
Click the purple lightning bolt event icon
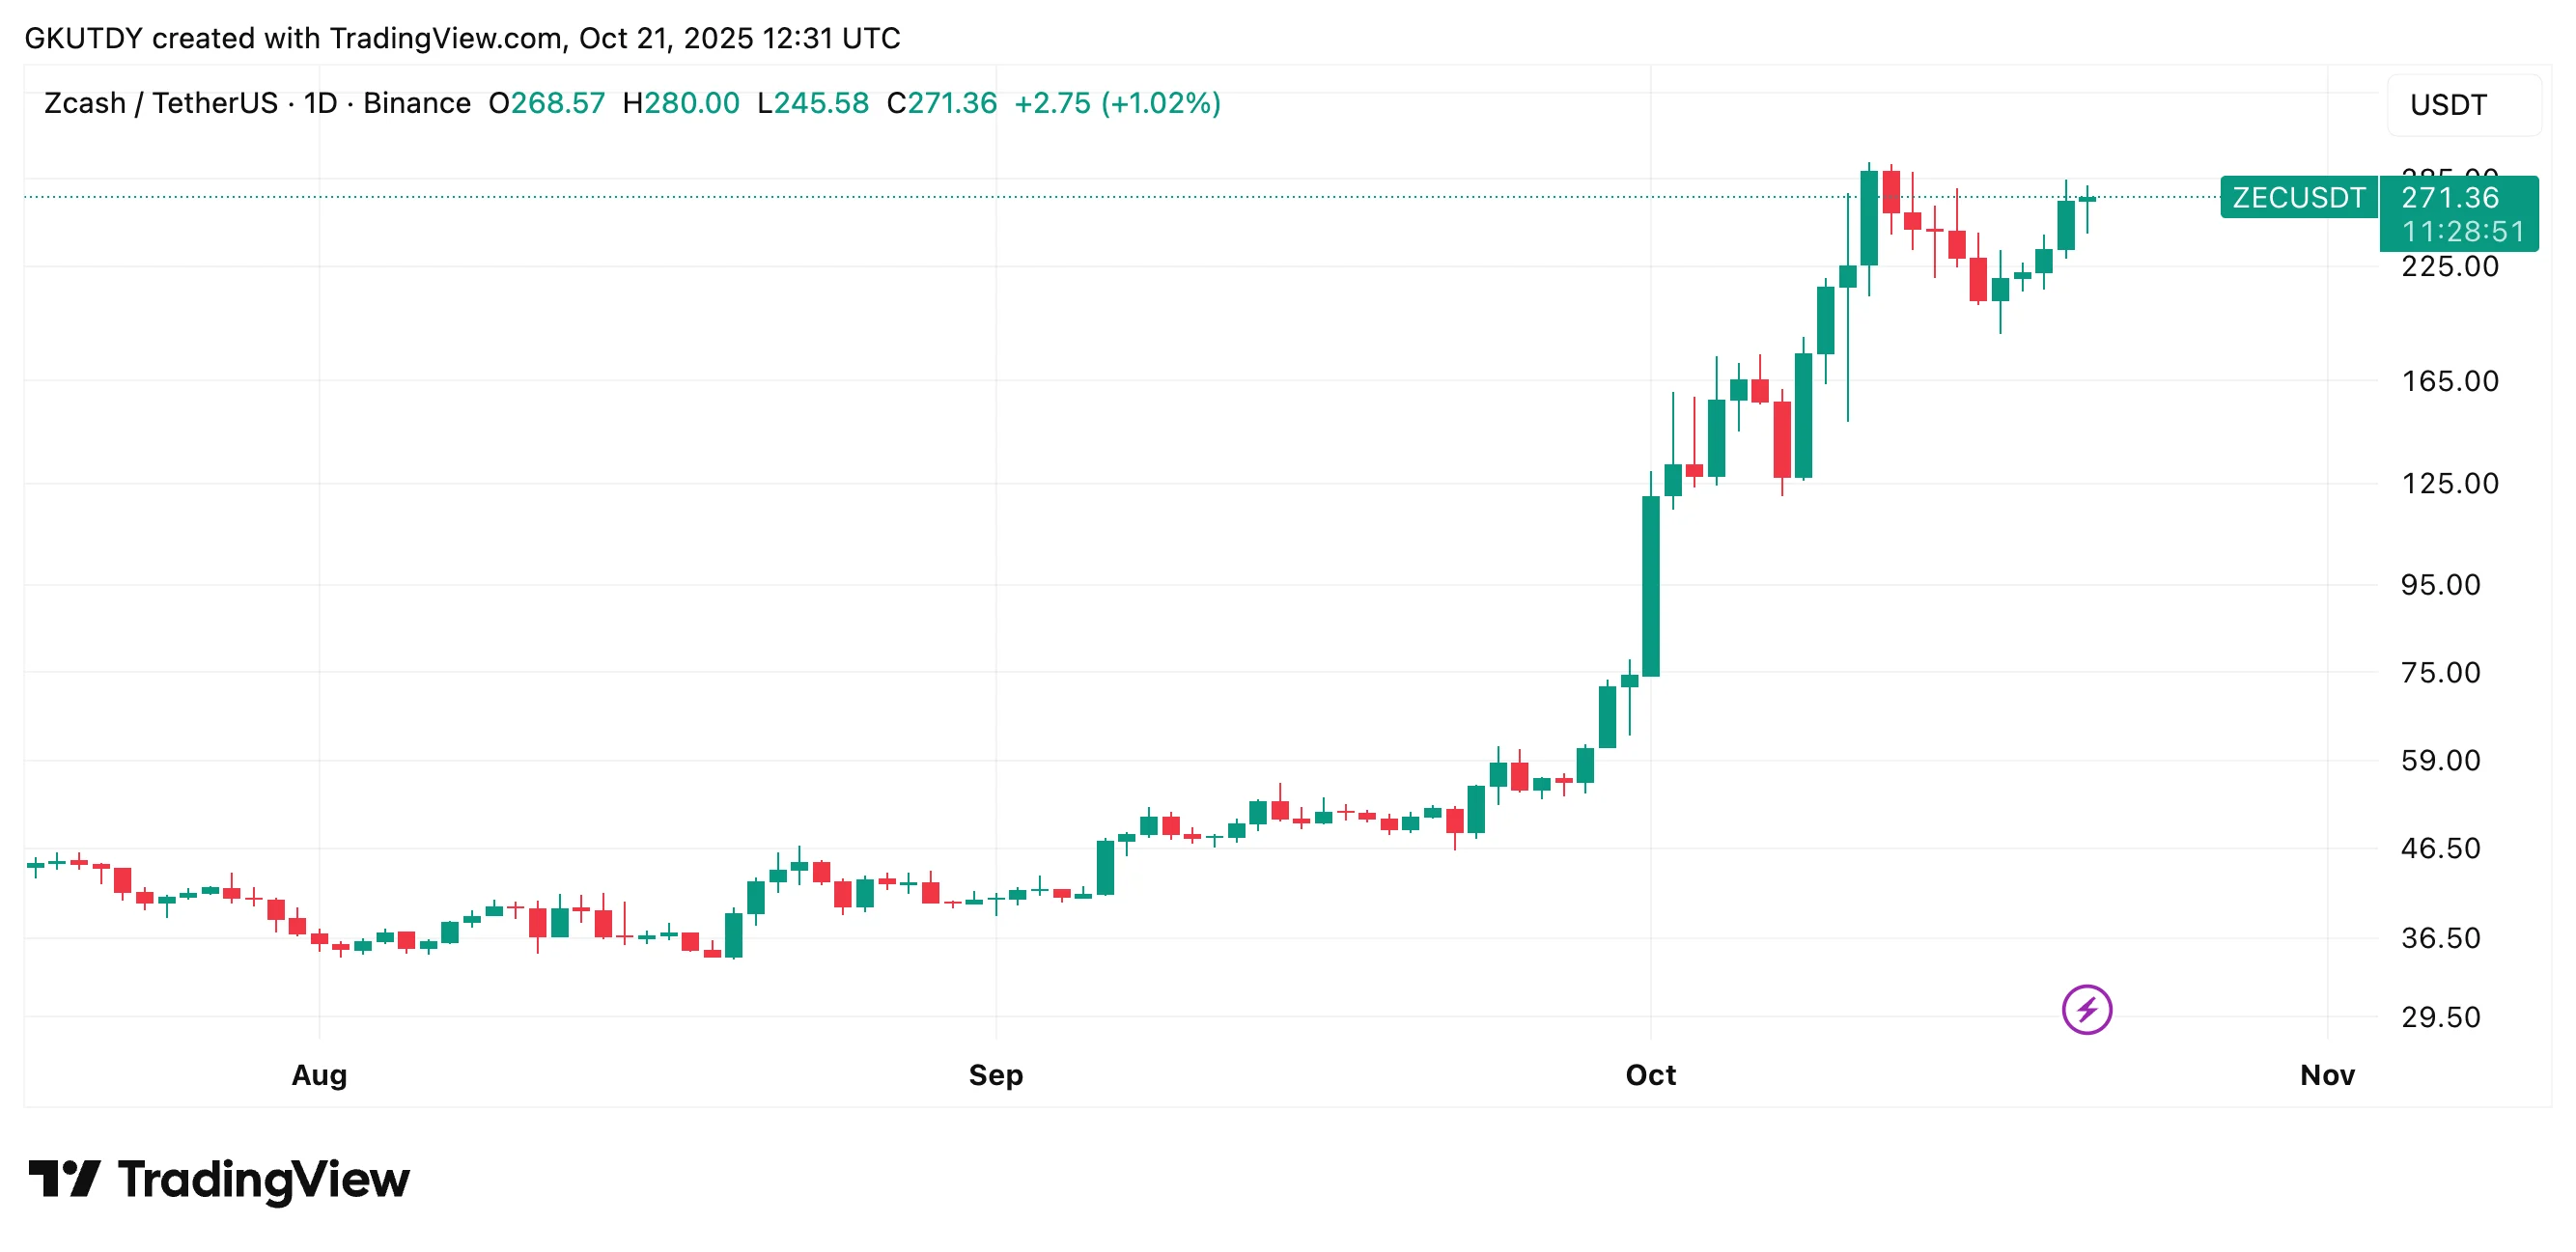pyautogui.click(x=2086, y=1009)
